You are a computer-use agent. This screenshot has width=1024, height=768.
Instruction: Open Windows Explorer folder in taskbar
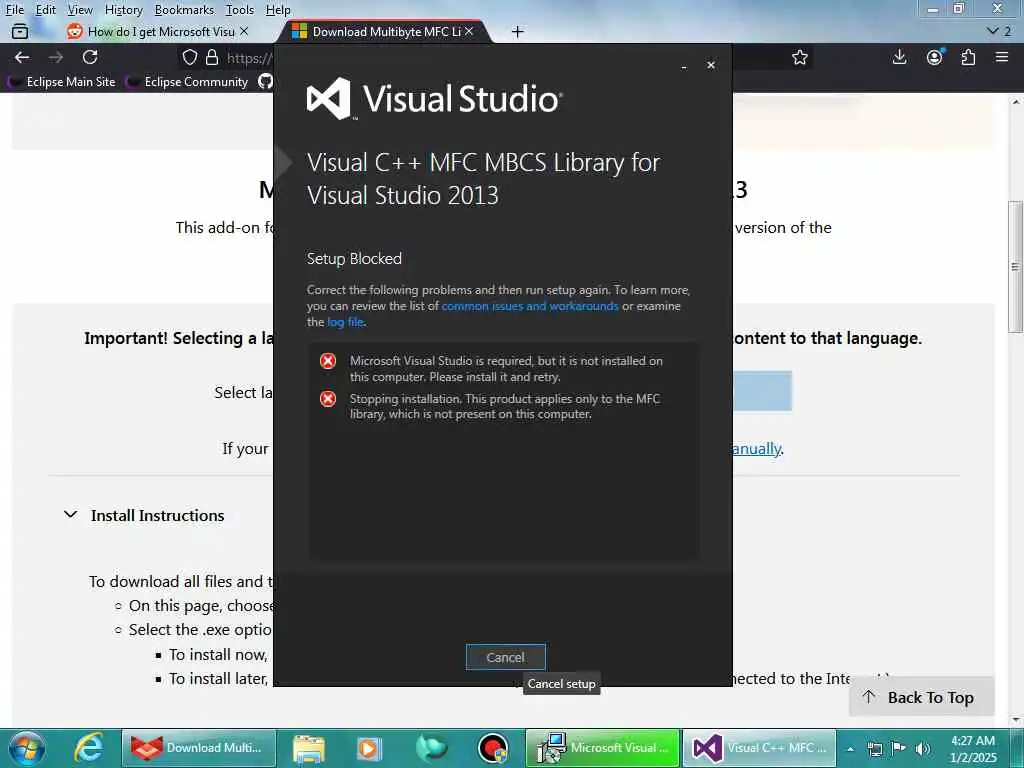click(308, 748)
